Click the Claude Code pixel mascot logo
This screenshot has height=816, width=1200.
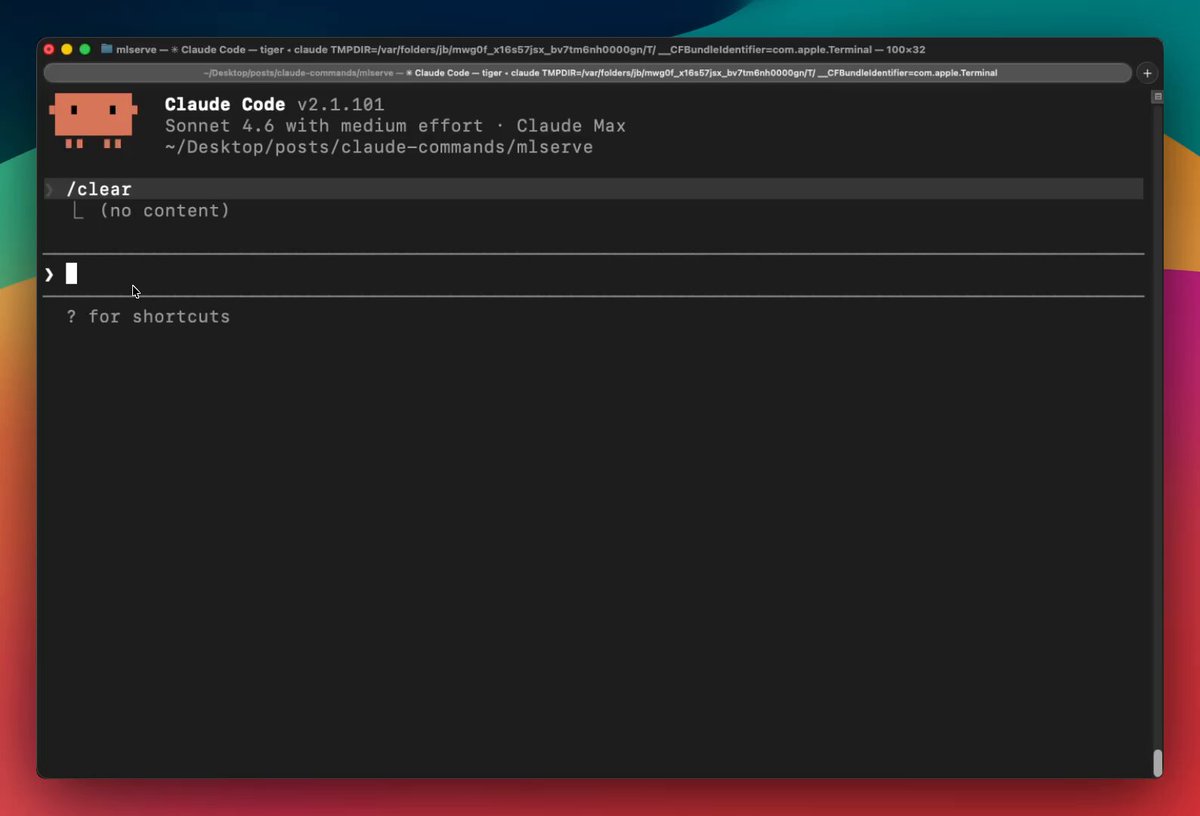pyautogui.click(x=93, y=119)
